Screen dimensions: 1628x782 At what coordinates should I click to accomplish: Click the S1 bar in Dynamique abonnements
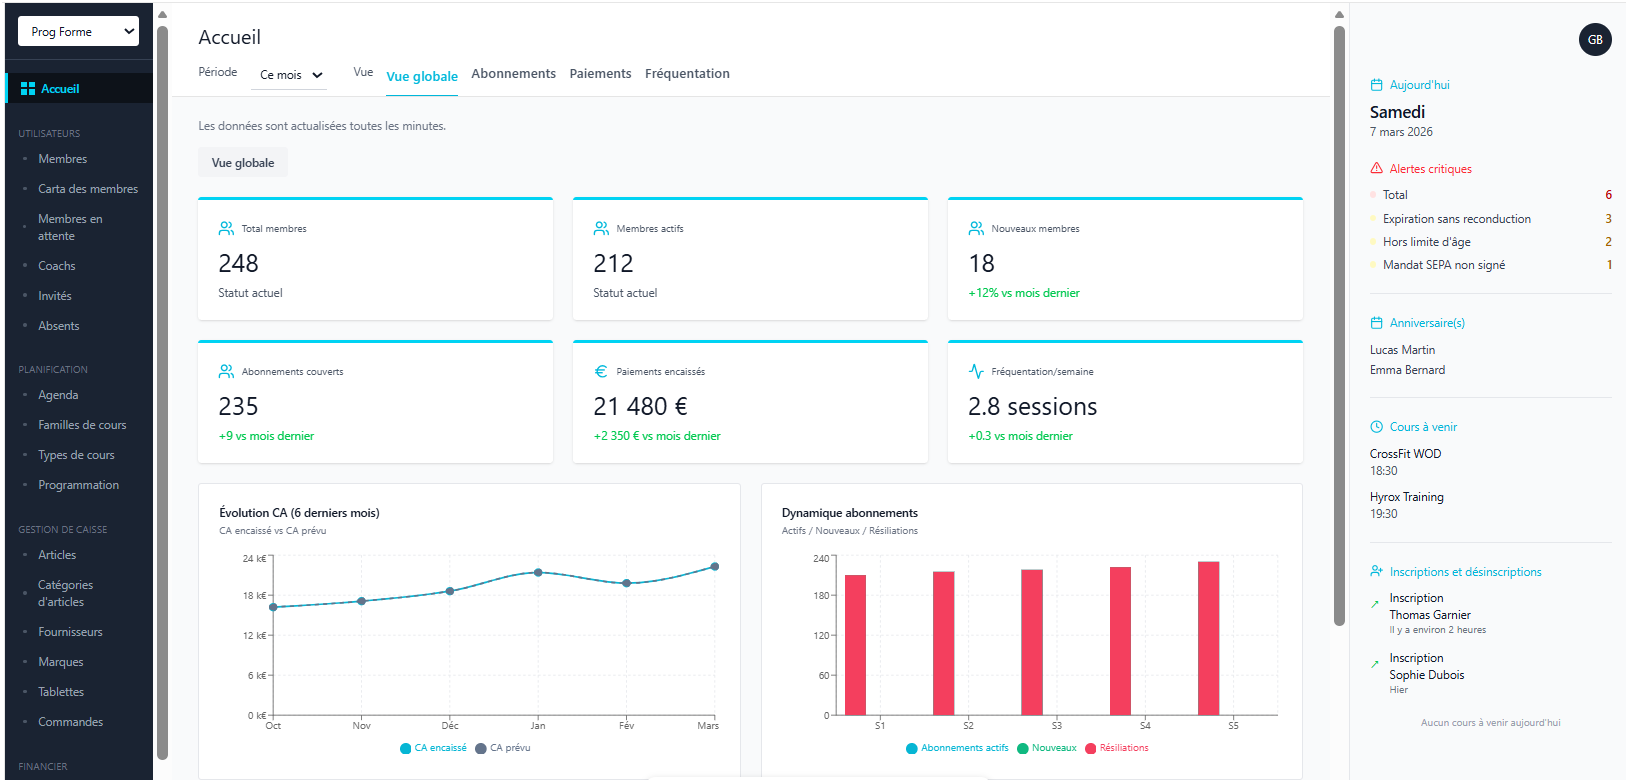pos(855,645)
